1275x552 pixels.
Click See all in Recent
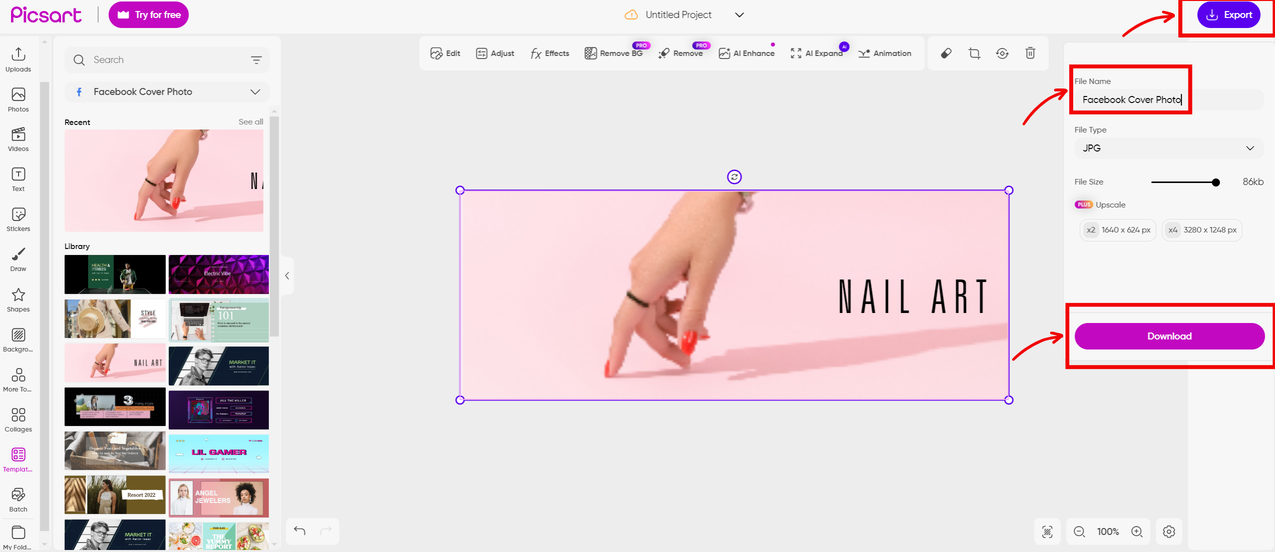pyautogui.click(x=251, y=122)
